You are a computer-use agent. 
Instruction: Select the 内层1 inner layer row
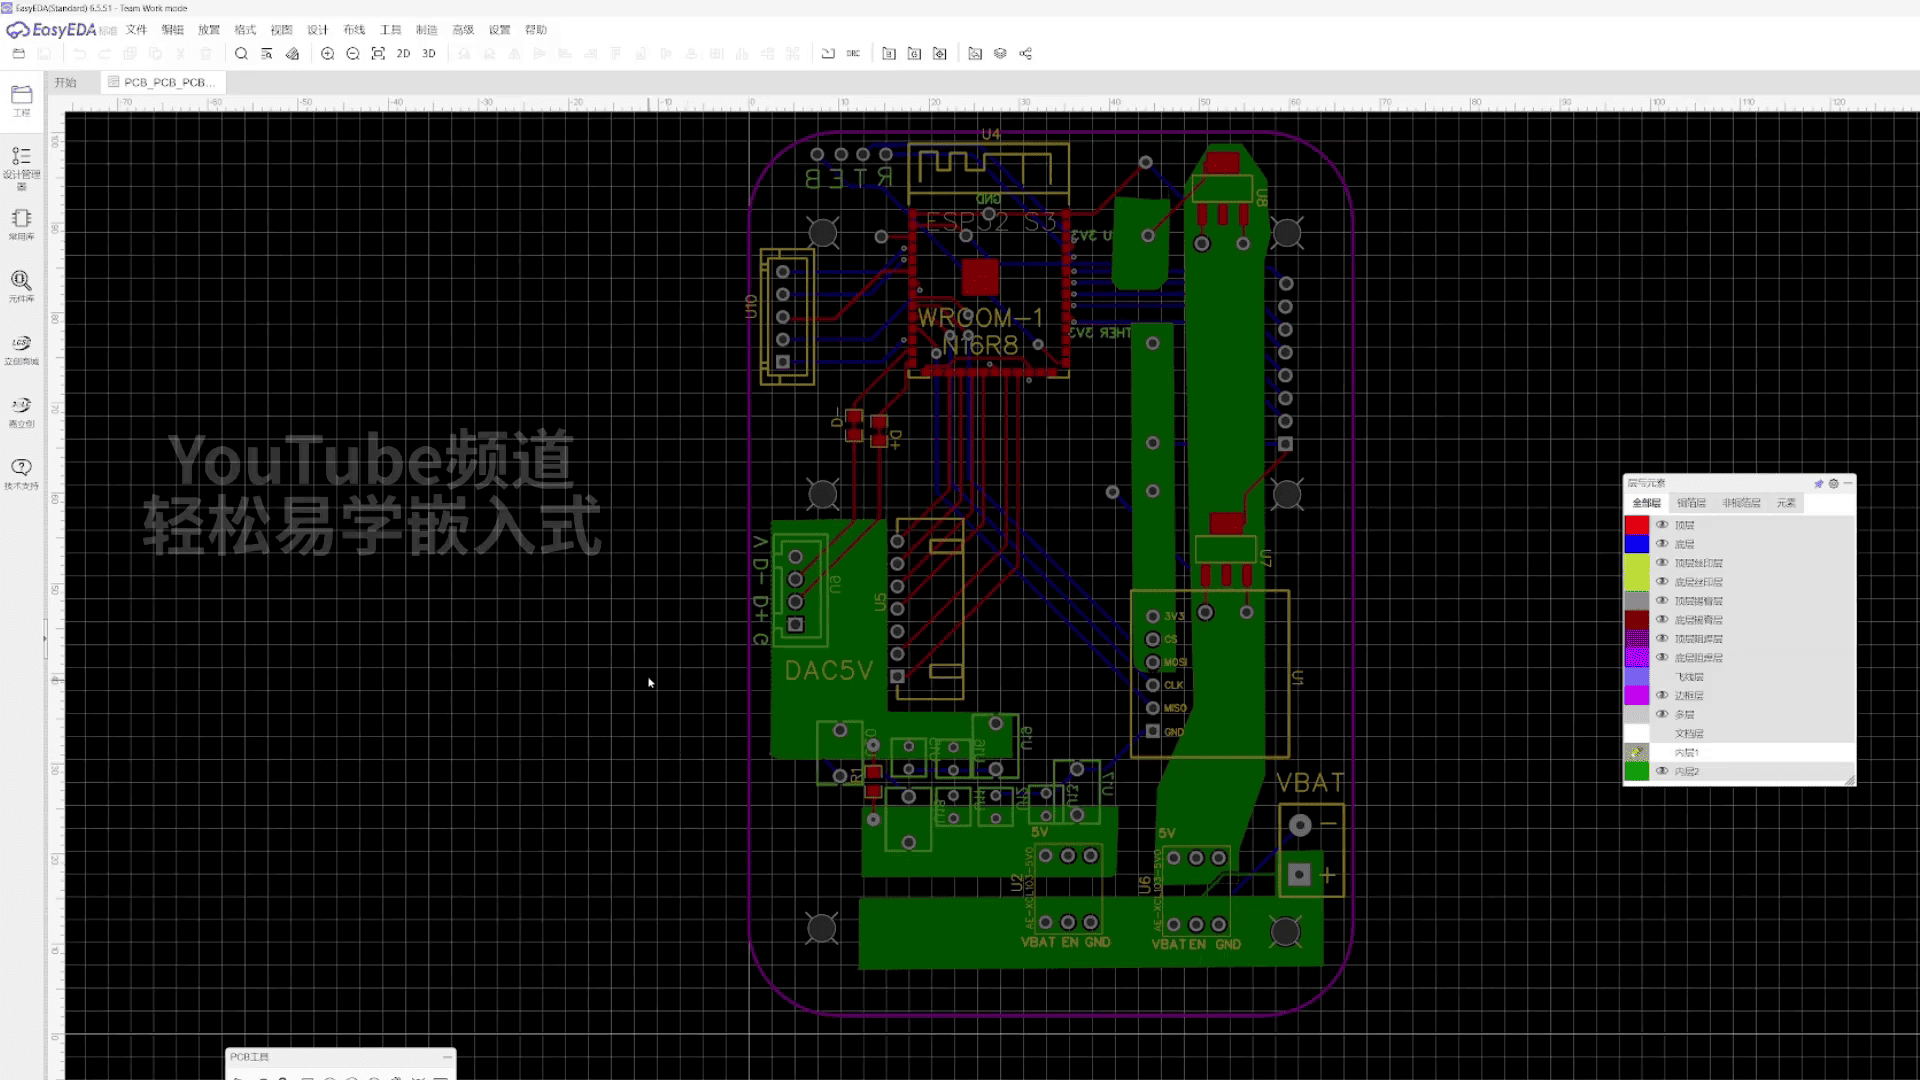point(1740,752)
